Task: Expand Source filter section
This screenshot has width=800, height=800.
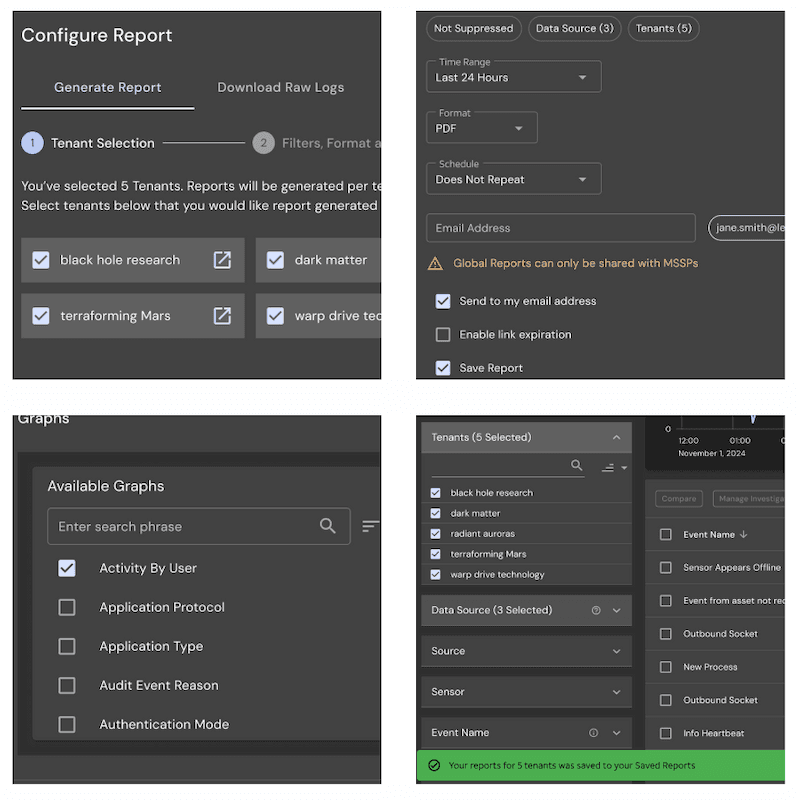Action: pos(527,651)
